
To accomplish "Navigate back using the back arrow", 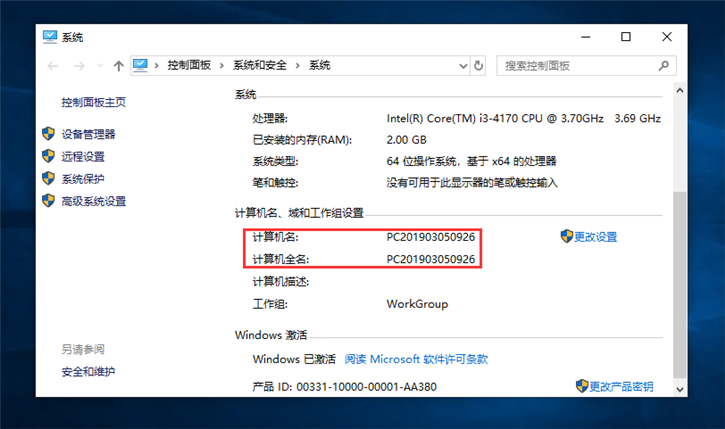I will click(53, 65).
